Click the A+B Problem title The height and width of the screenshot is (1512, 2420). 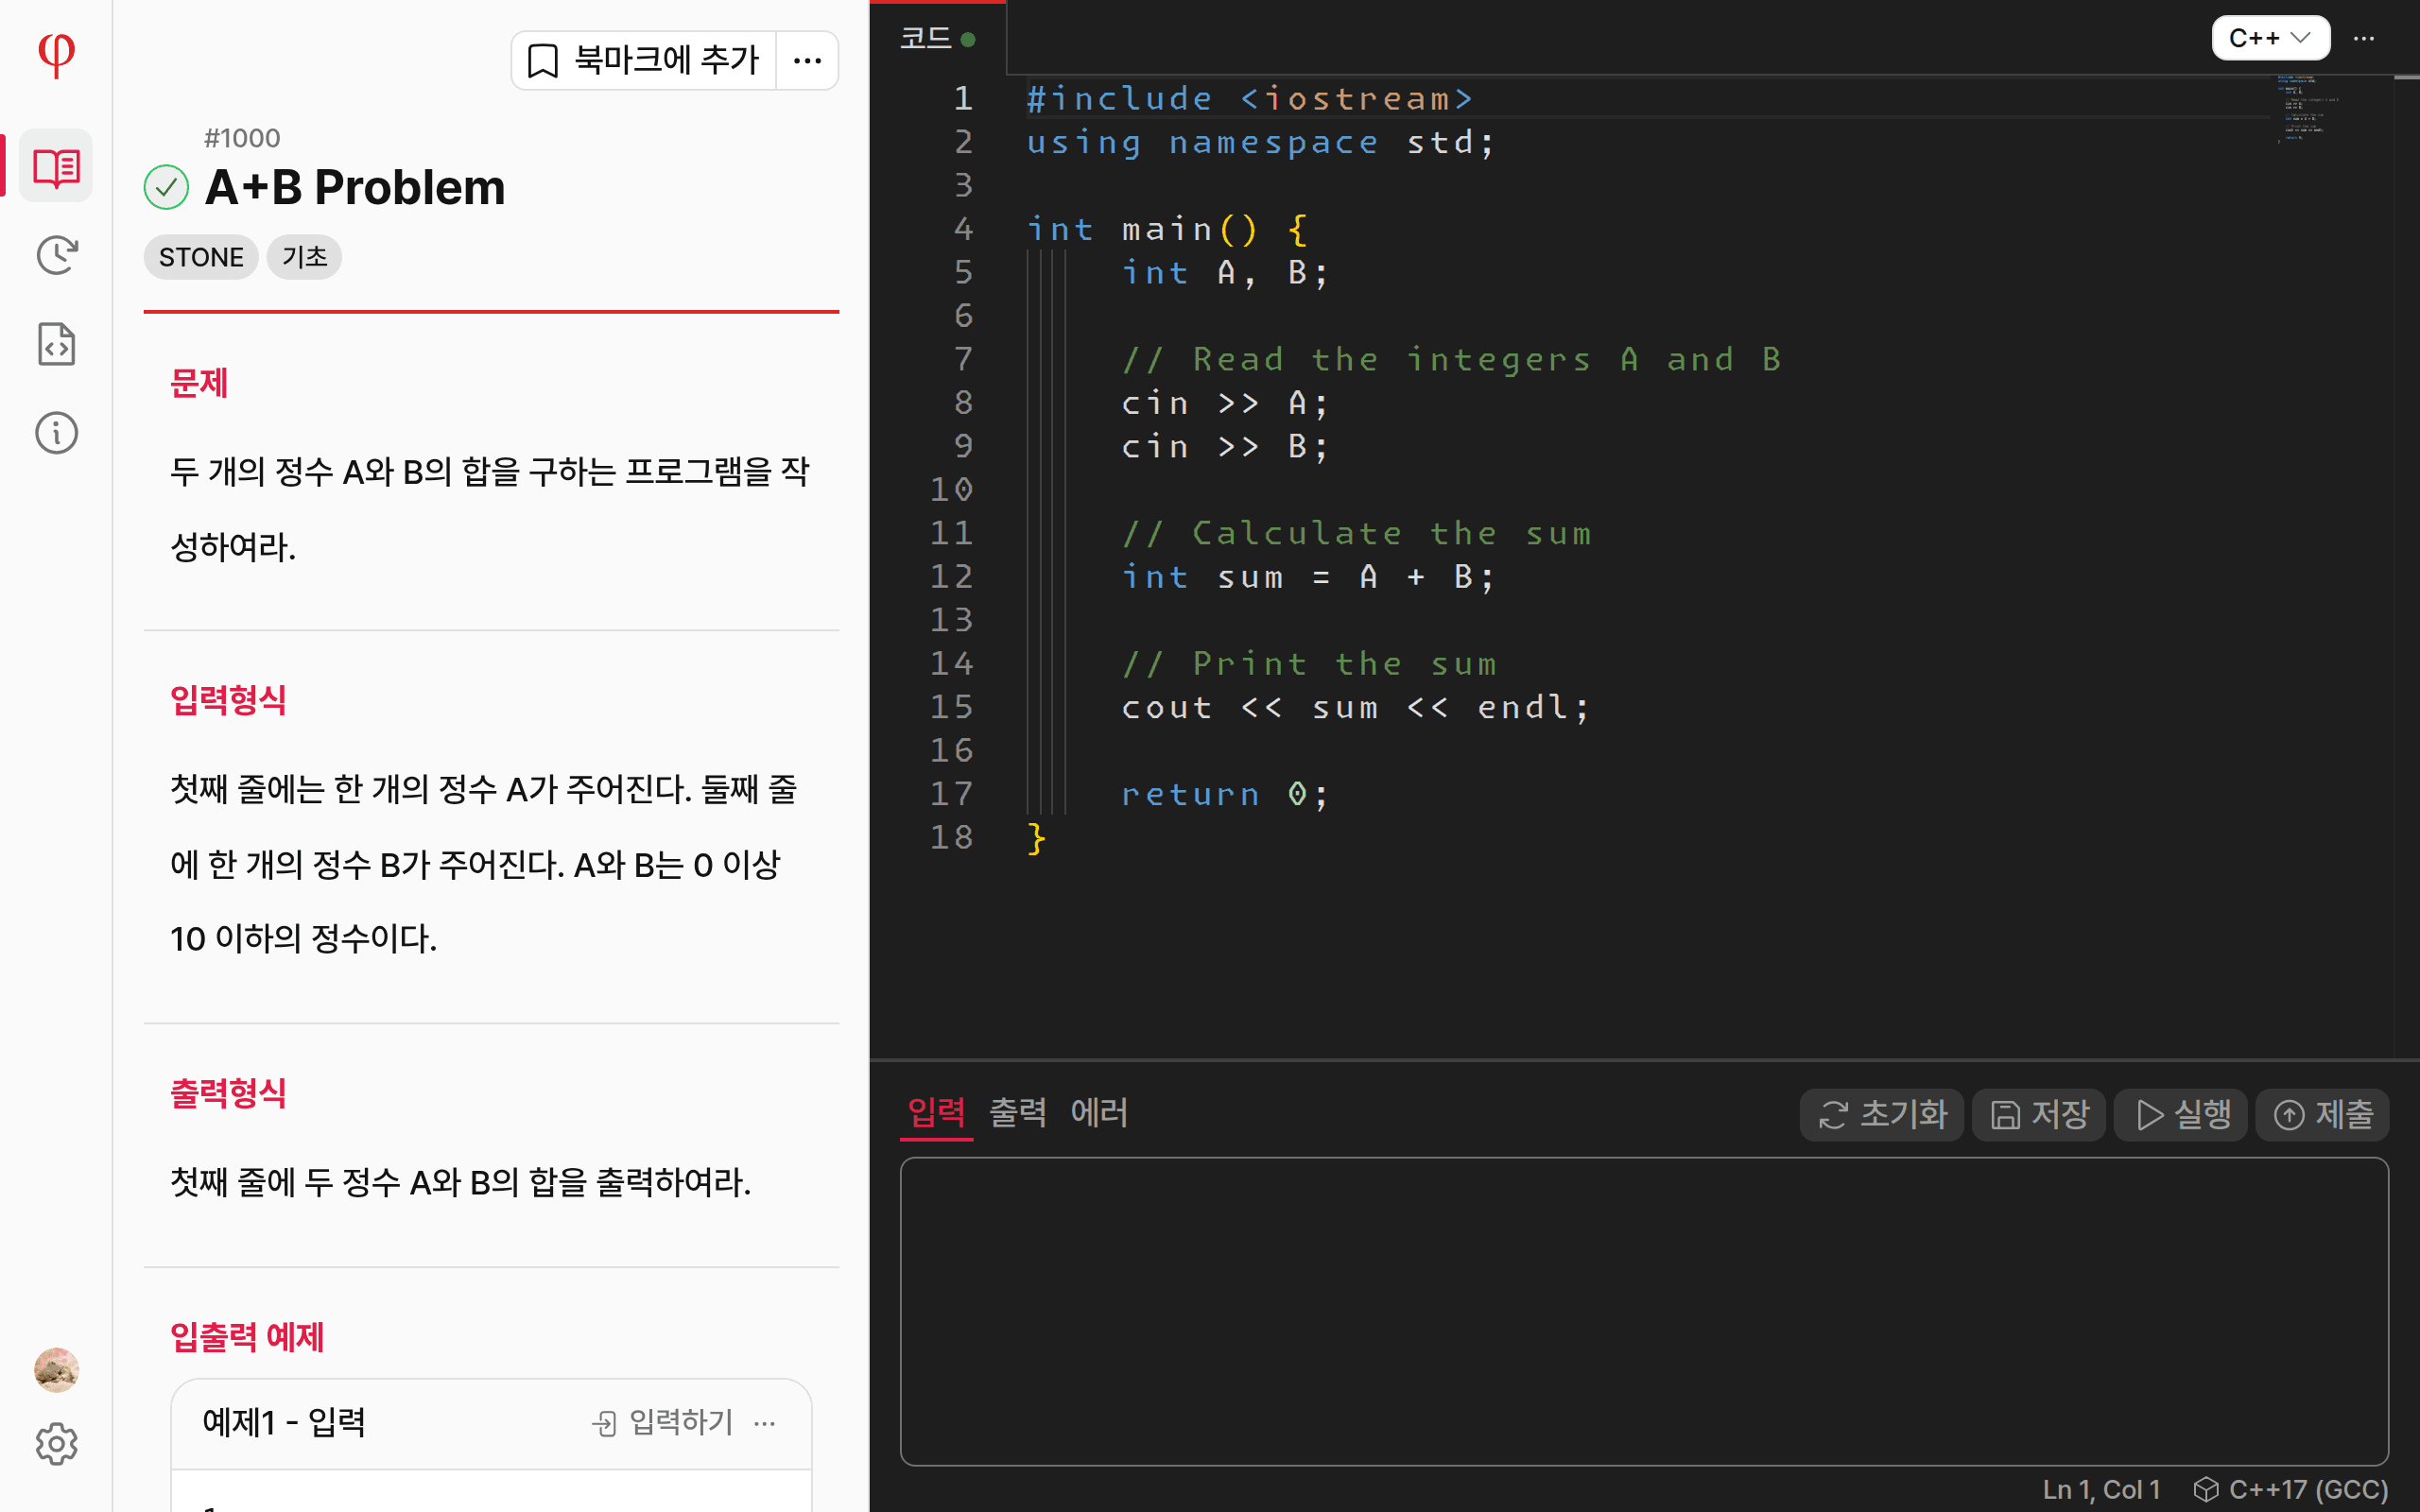point(355,187)
